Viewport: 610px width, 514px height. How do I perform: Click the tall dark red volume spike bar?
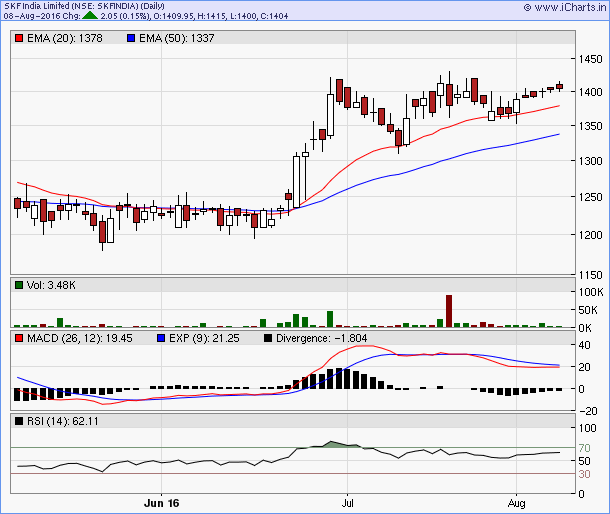tap(449, 311)
